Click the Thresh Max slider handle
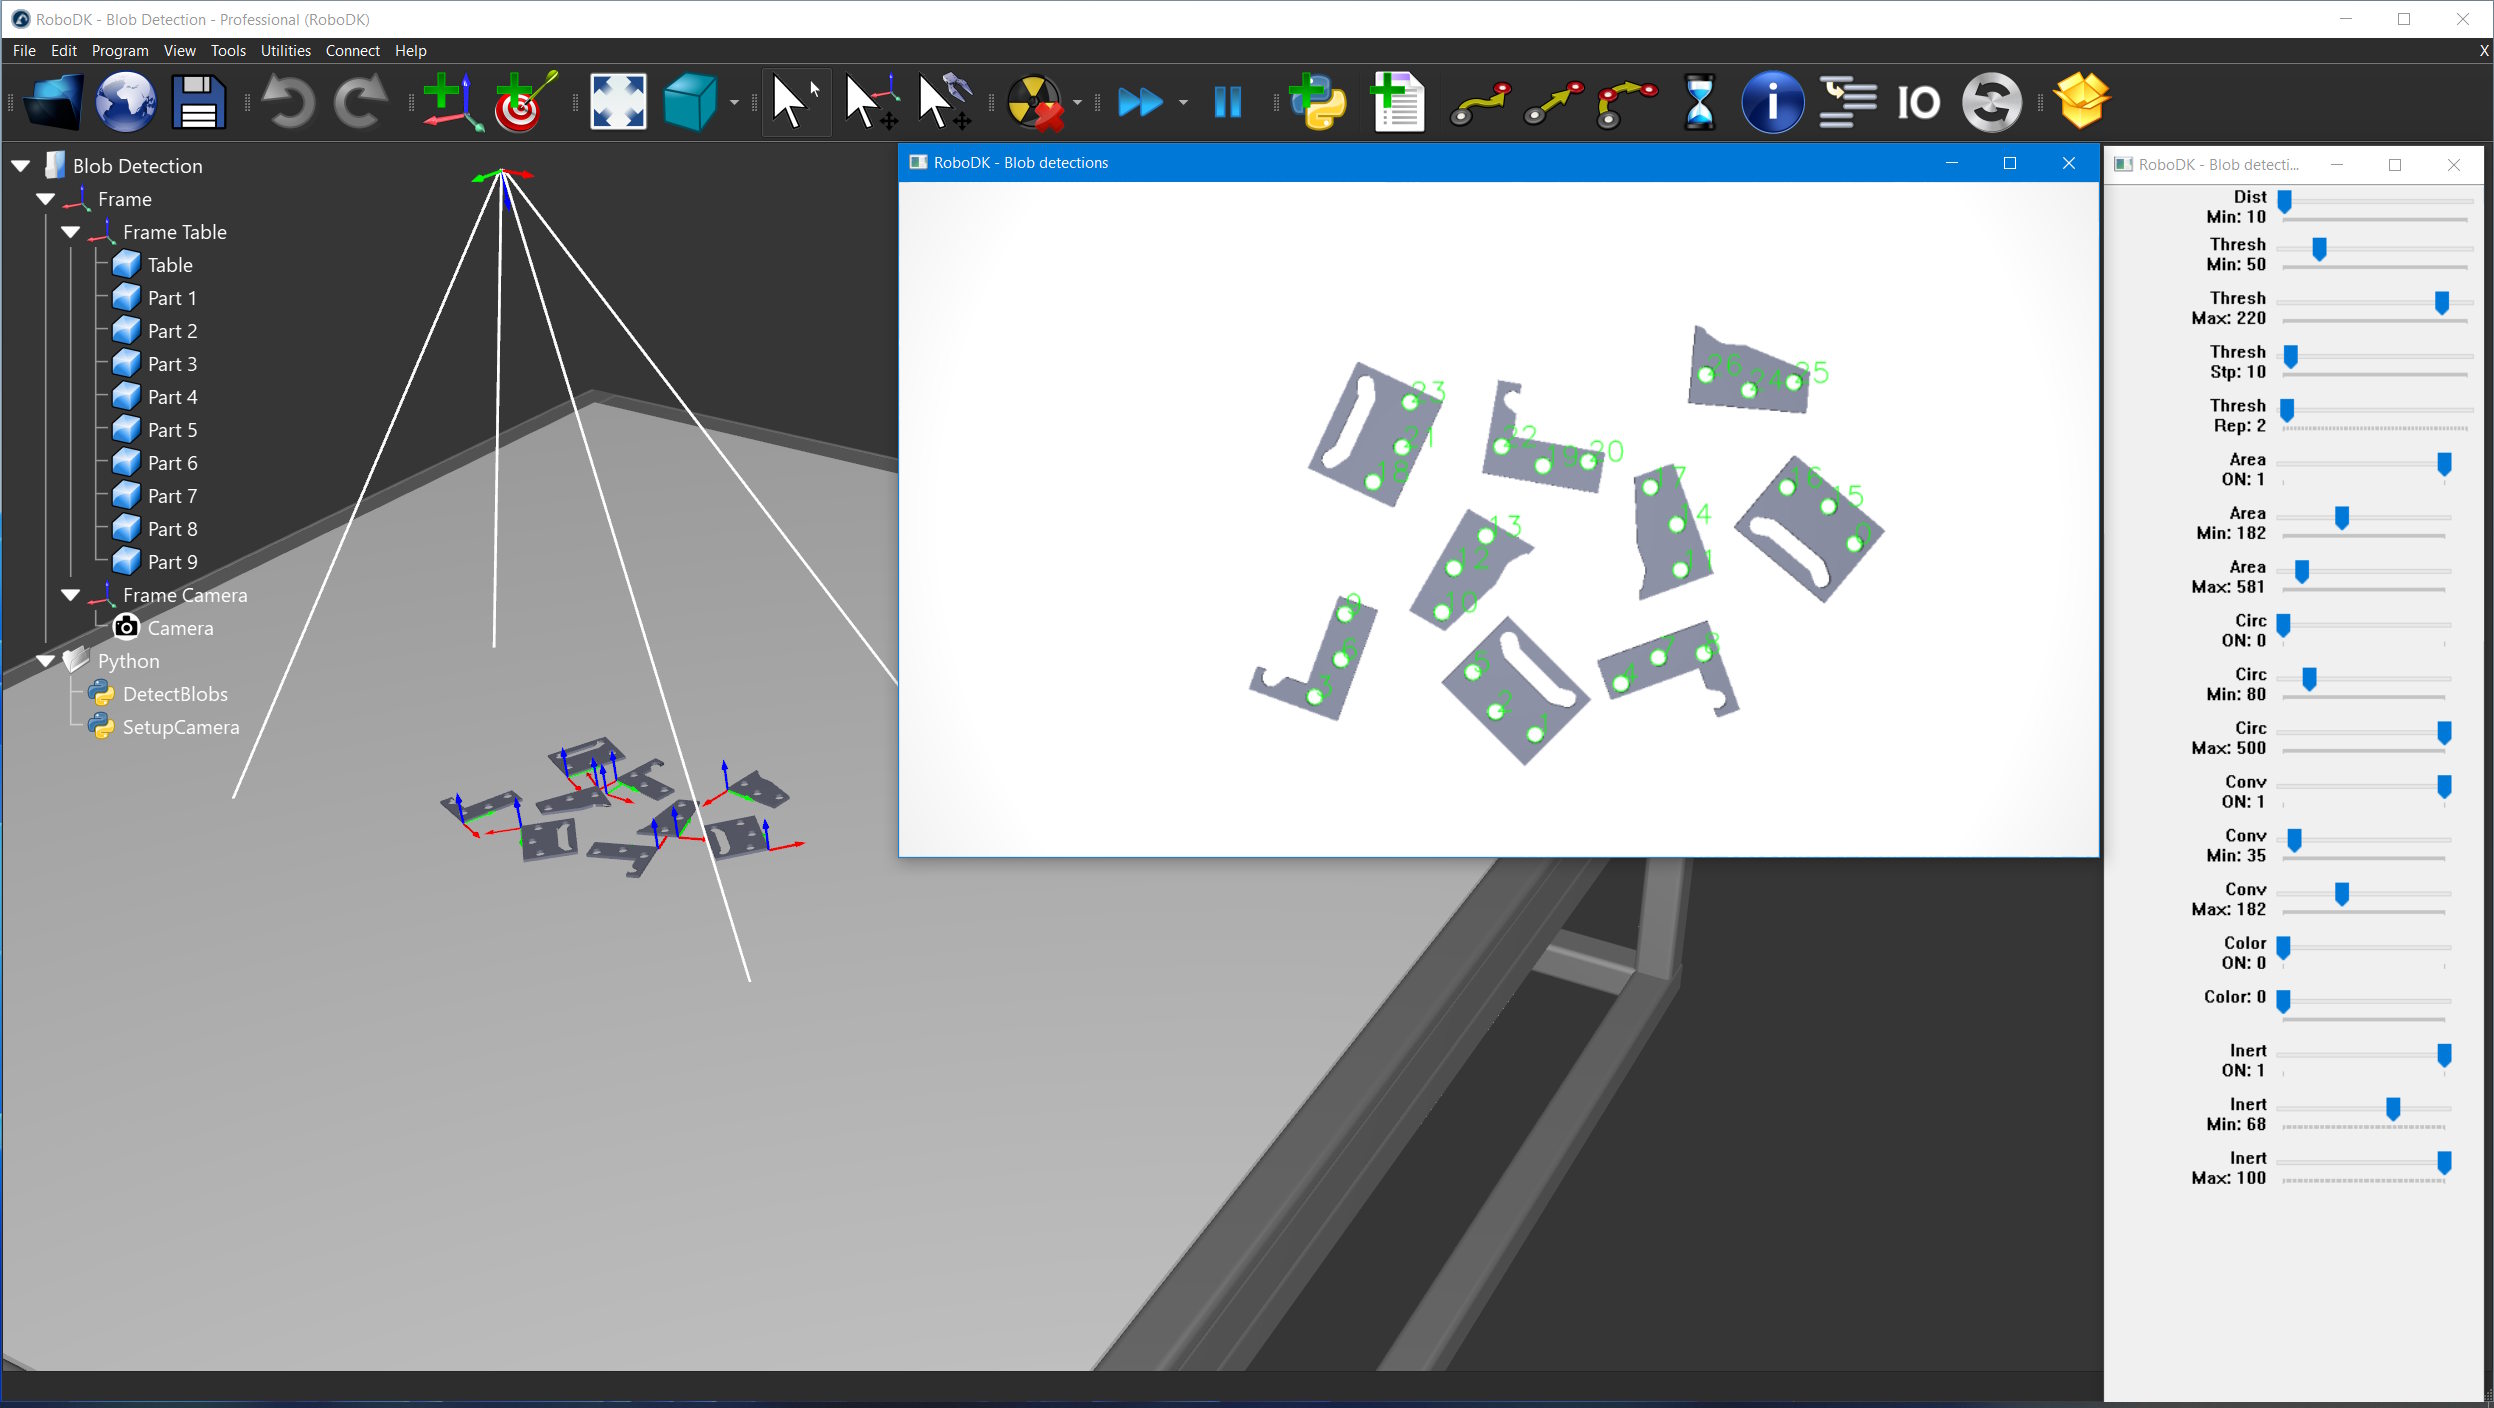The width and height of the screenshot is (2494, 1408). pyautogui.click(x=2441, y=303)
